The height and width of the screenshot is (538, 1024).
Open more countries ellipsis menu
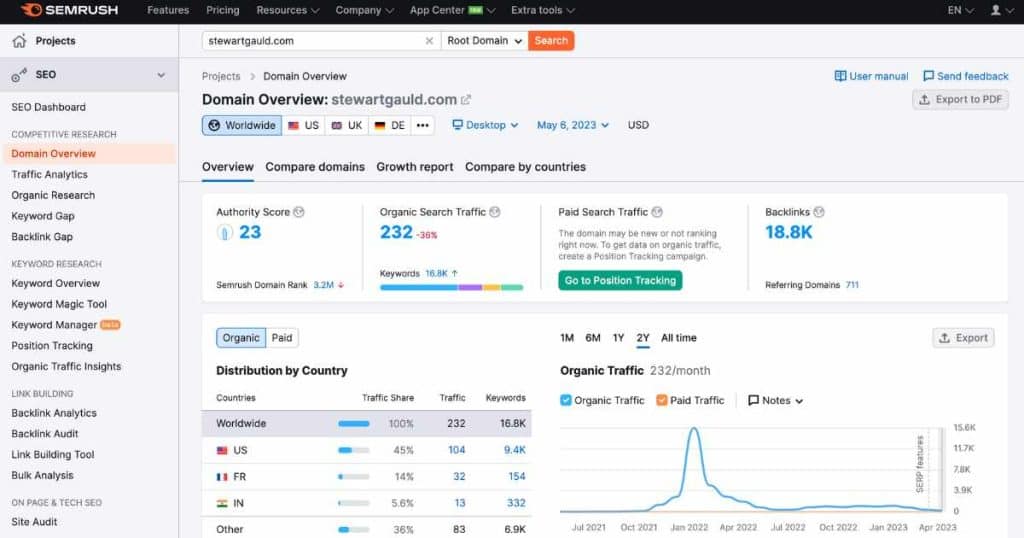[423, 125]
